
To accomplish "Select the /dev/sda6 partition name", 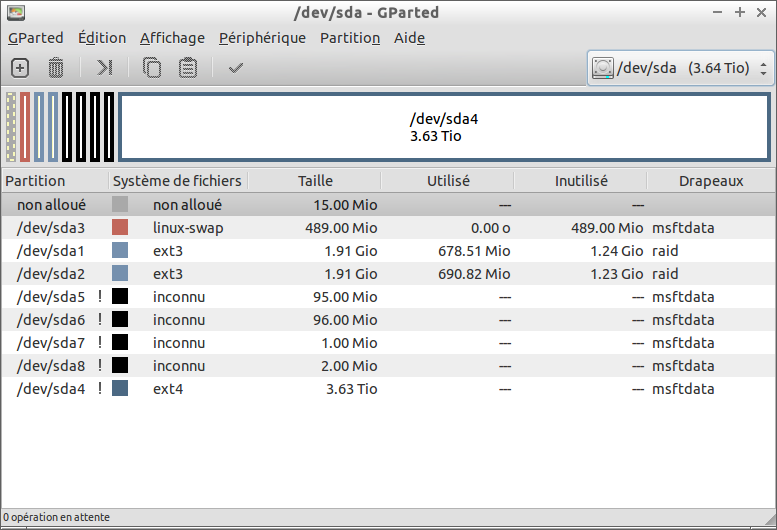I will (51, 320).
